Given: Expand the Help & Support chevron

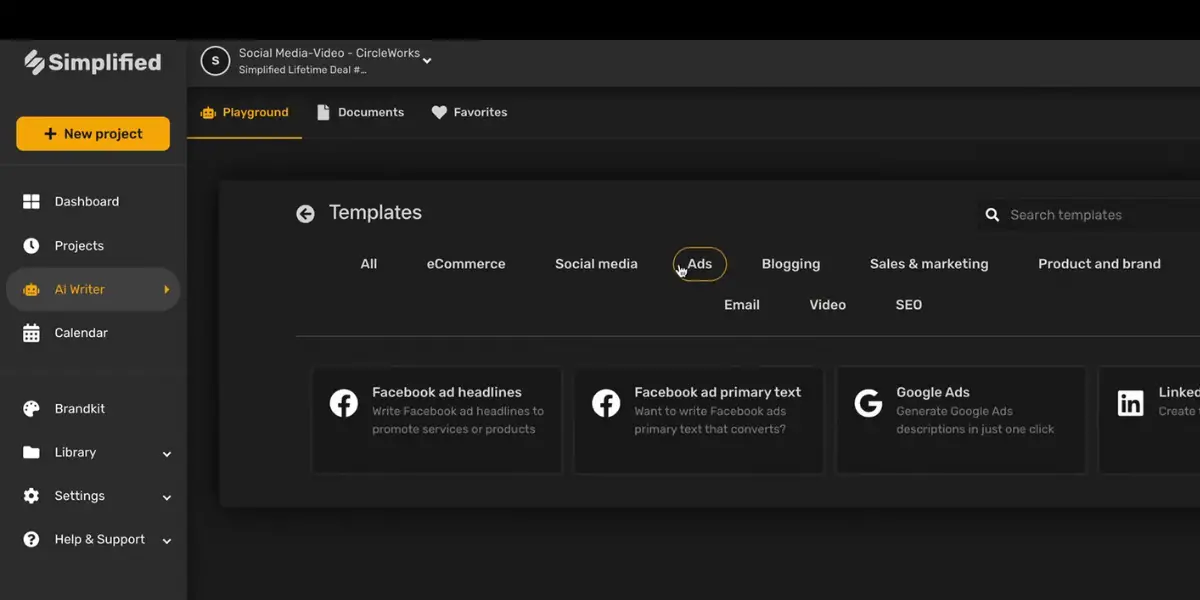Looking at the screenshot, I should pos(167,541).
